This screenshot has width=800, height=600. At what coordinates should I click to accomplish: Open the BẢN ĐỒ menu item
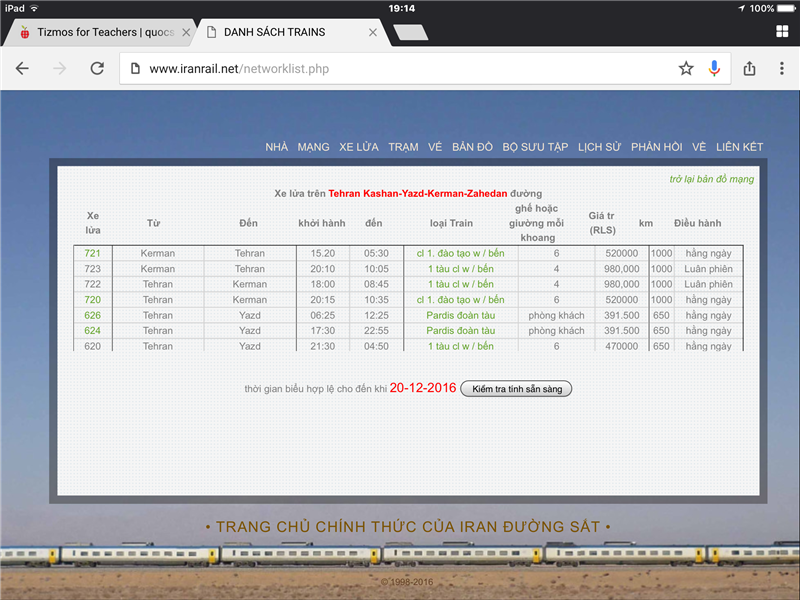point(472,147)
